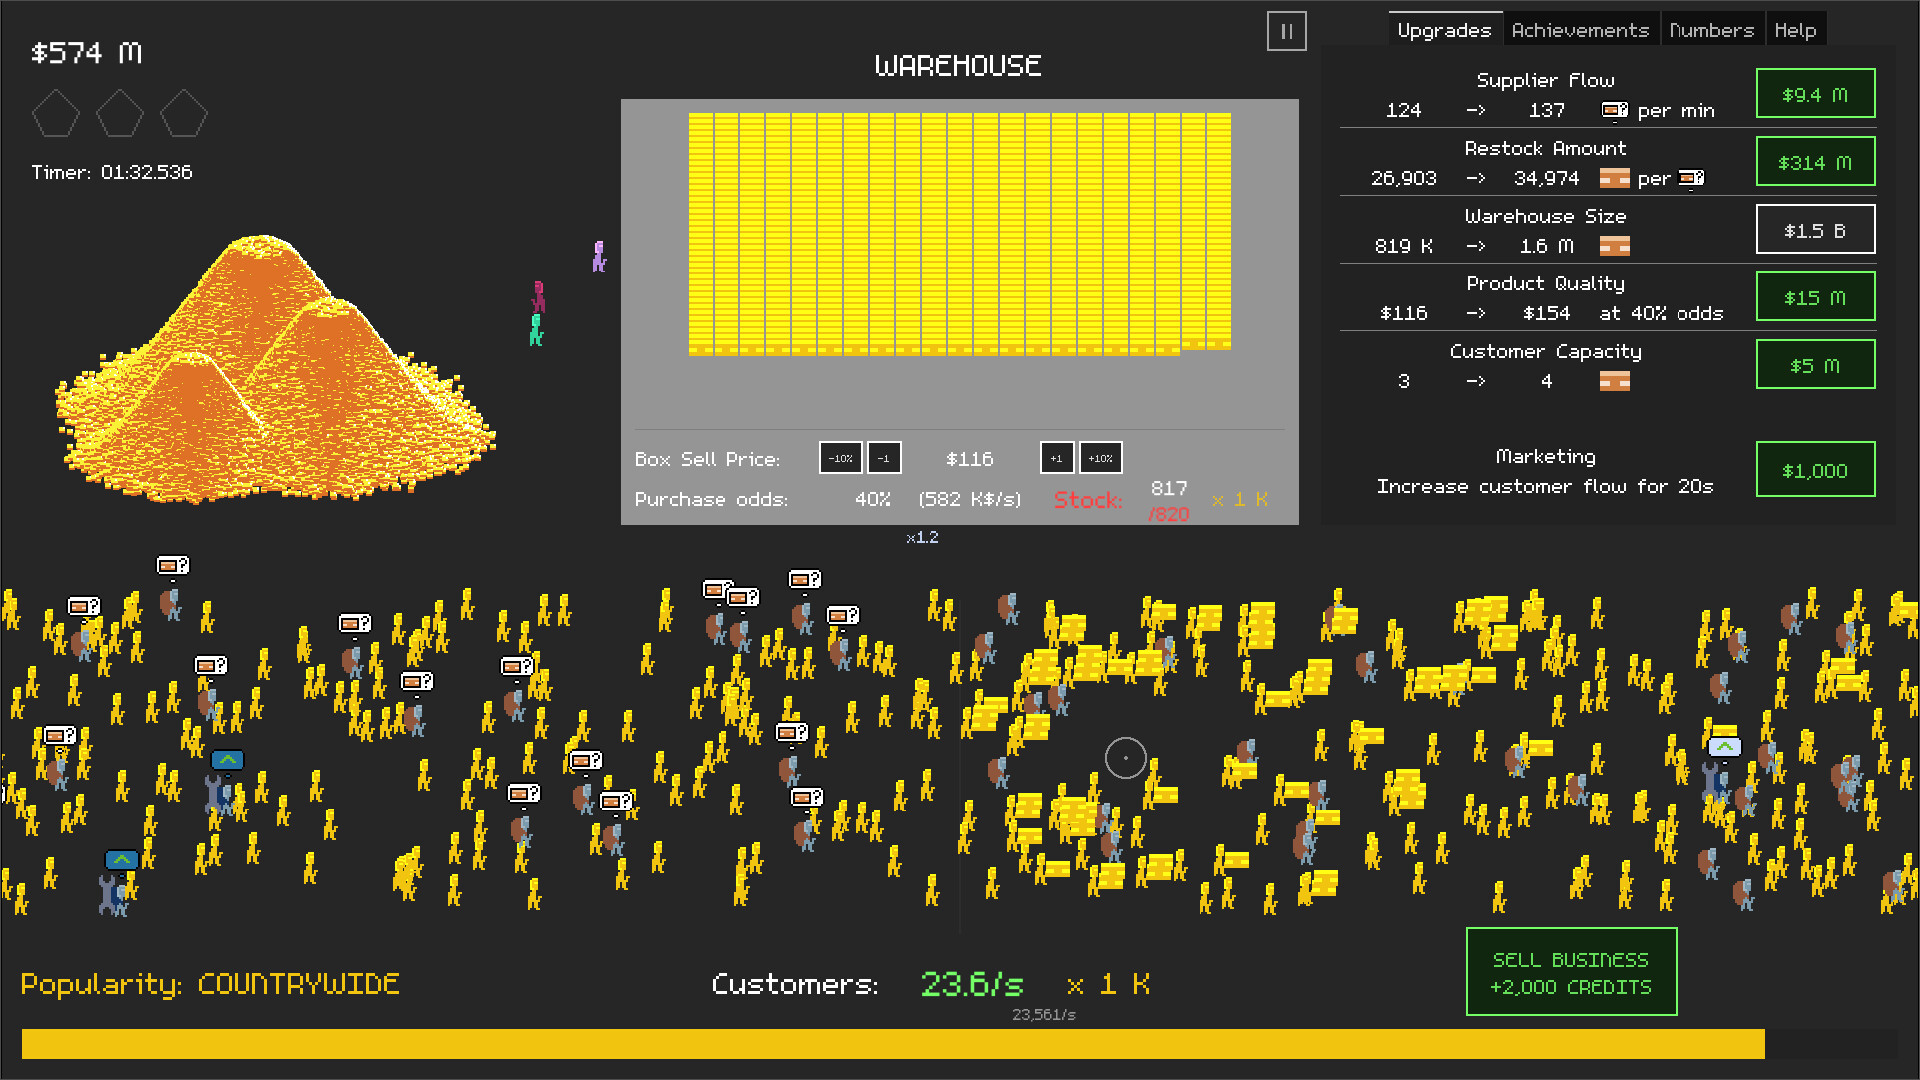Buy the Product Quality upgrade for $15 M
Screen dimensions: 1920x1080
pos(1815,296)
